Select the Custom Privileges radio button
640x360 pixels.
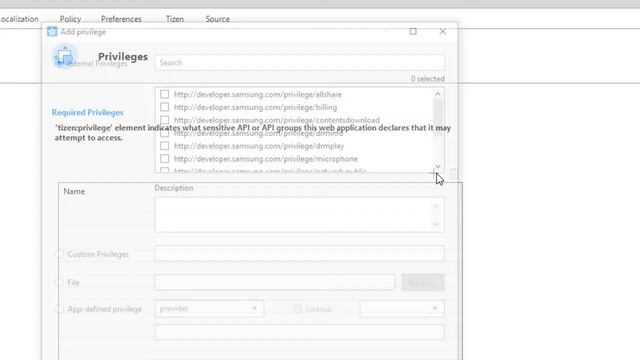tap(60, 254)
